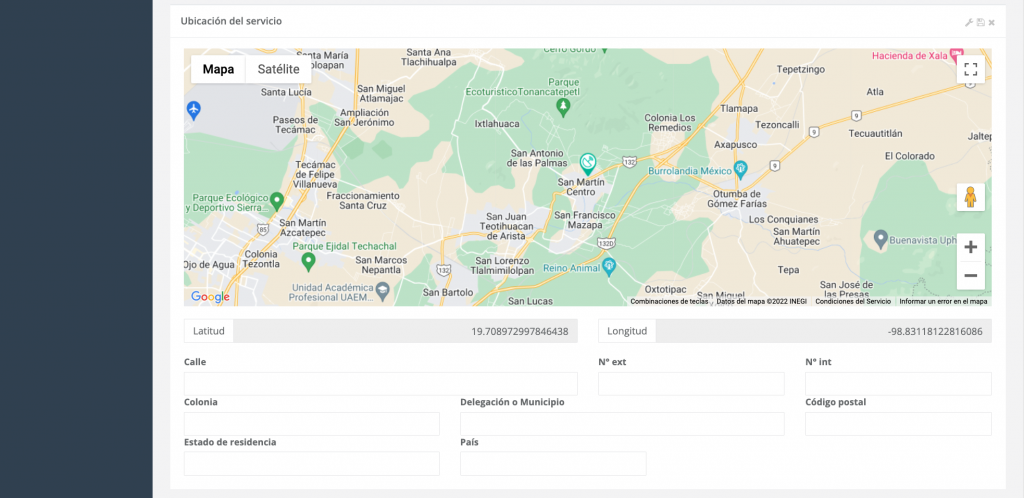
Task: Zoom in on the map
Action: click(970, 247)
